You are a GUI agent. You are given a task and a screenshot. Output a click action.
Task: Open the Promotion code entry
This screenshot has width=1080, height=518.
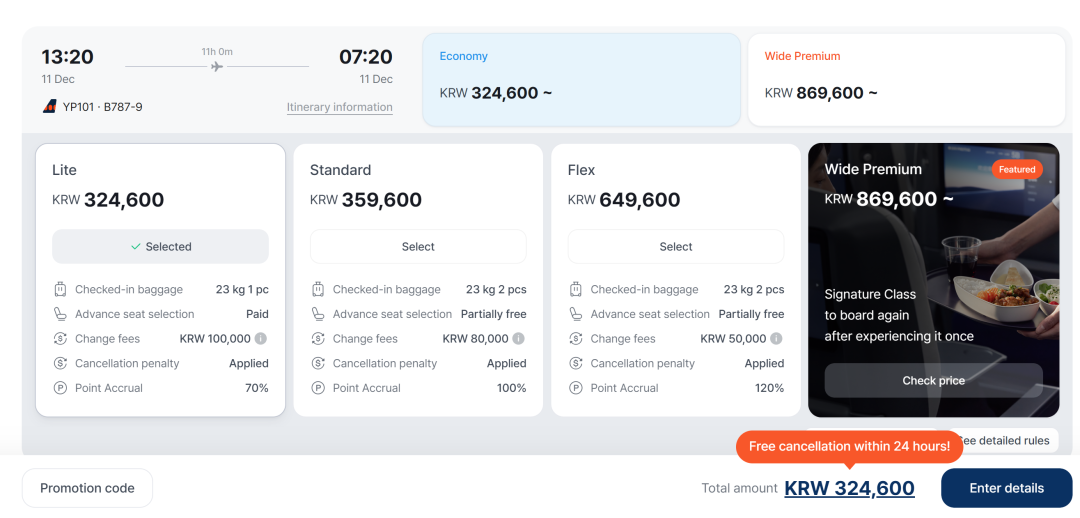(87, 488)
